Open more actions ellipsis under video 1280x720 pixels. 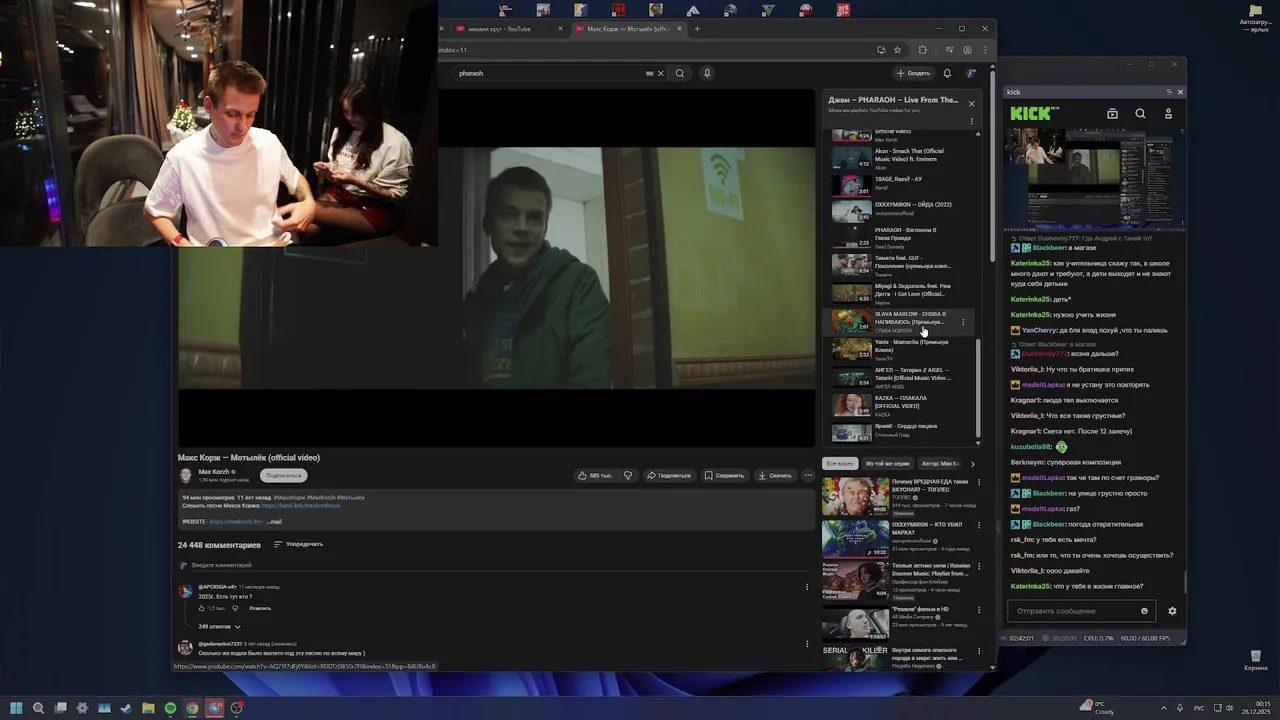(808, 475)
